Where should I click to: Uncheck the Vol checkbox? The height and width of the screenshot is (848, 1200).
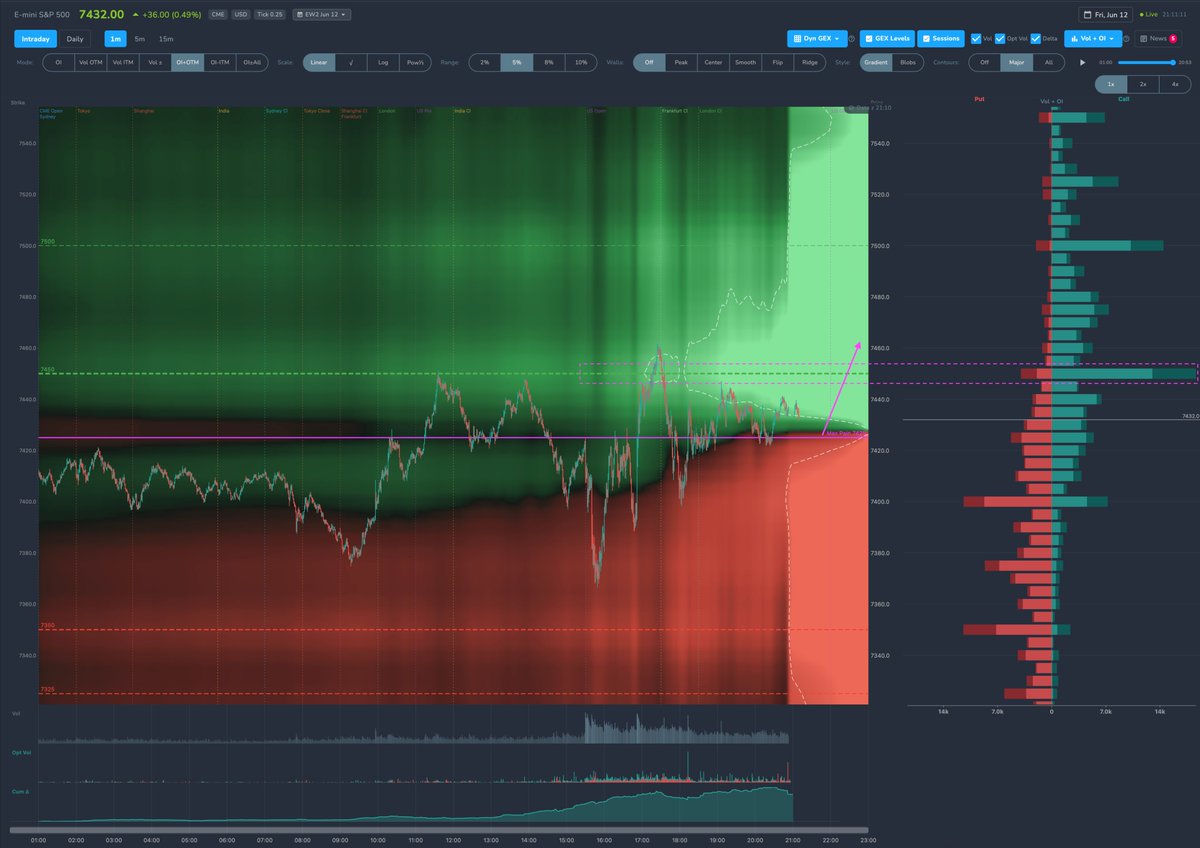click(976, 39)
